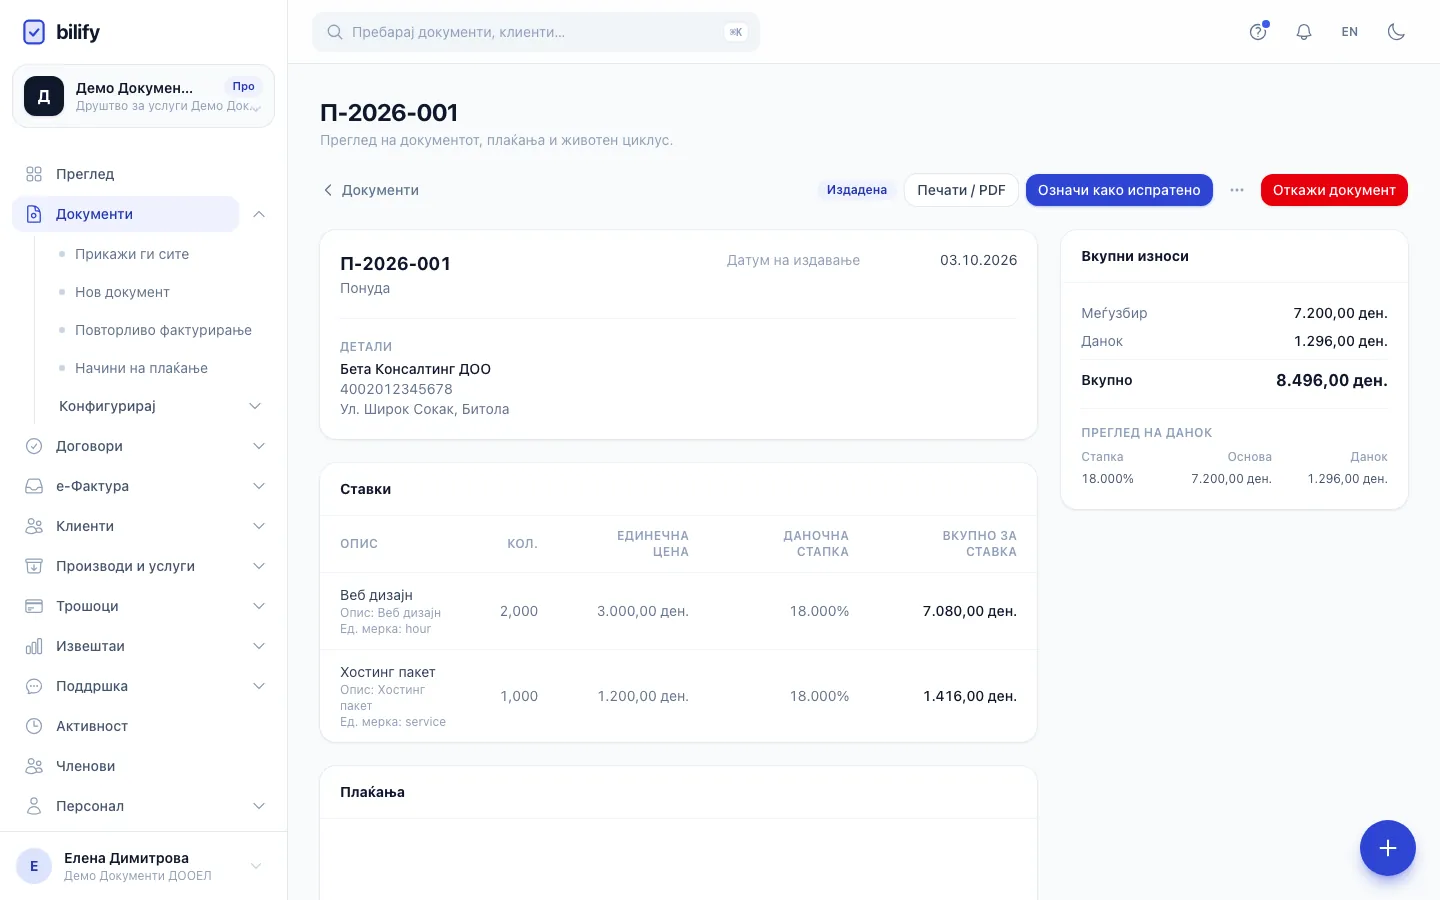Image resolution: width=1440 pixels, height=900 pixels.
Task: Select Нов документ menu item
Action: click(122, 292)
